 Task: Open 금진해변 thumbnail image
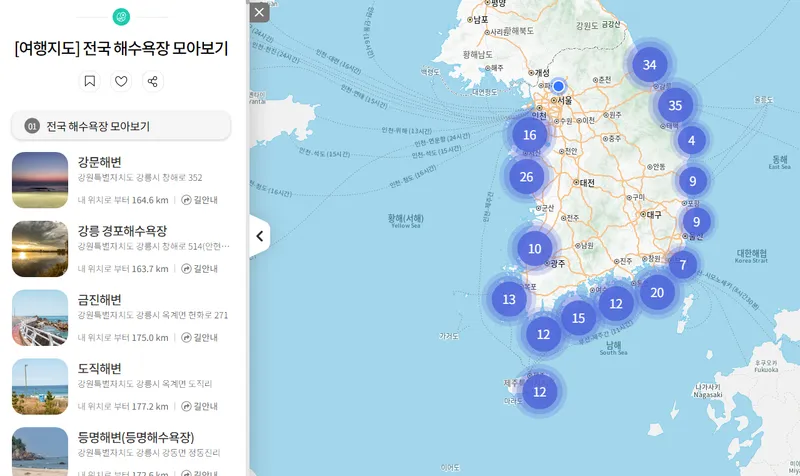(x=40, y=317)
